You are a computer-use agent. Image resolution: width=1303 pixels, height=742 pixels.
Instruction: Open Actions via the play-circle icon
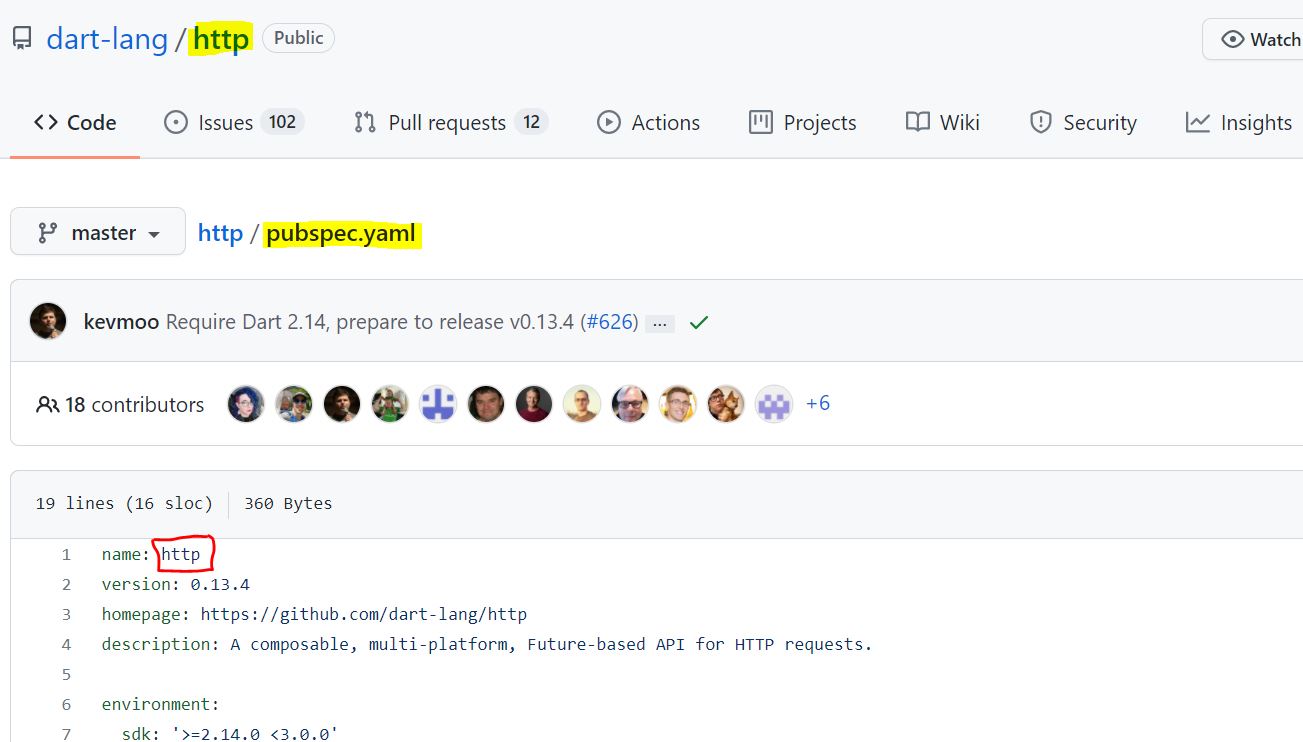point(610,122)
